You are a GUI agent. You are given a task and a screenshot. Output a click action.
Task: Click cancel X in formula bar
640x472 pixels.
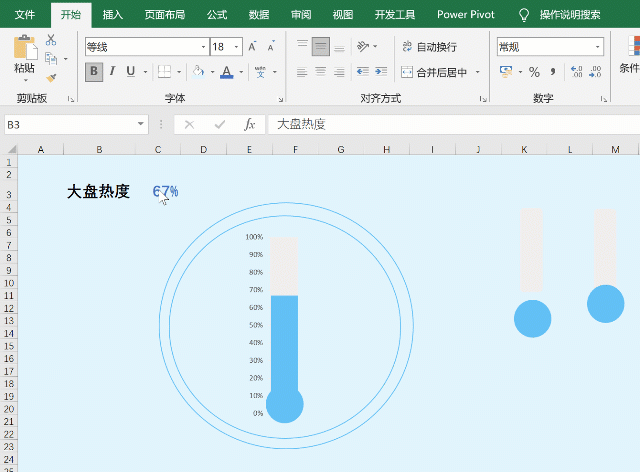[x=189, y=124]
